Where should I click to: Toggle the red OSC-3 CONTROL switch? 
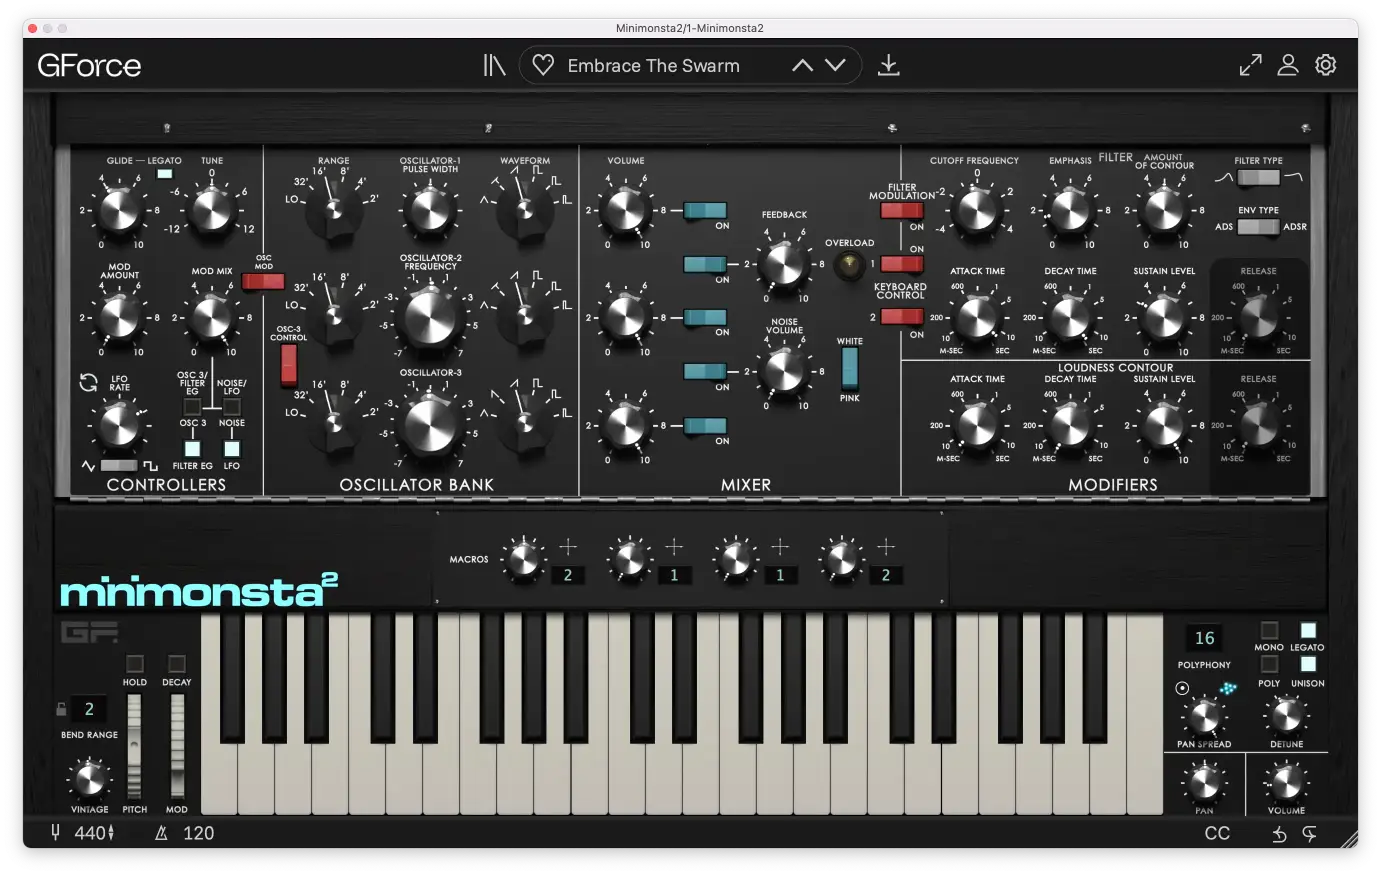[289, 365]
